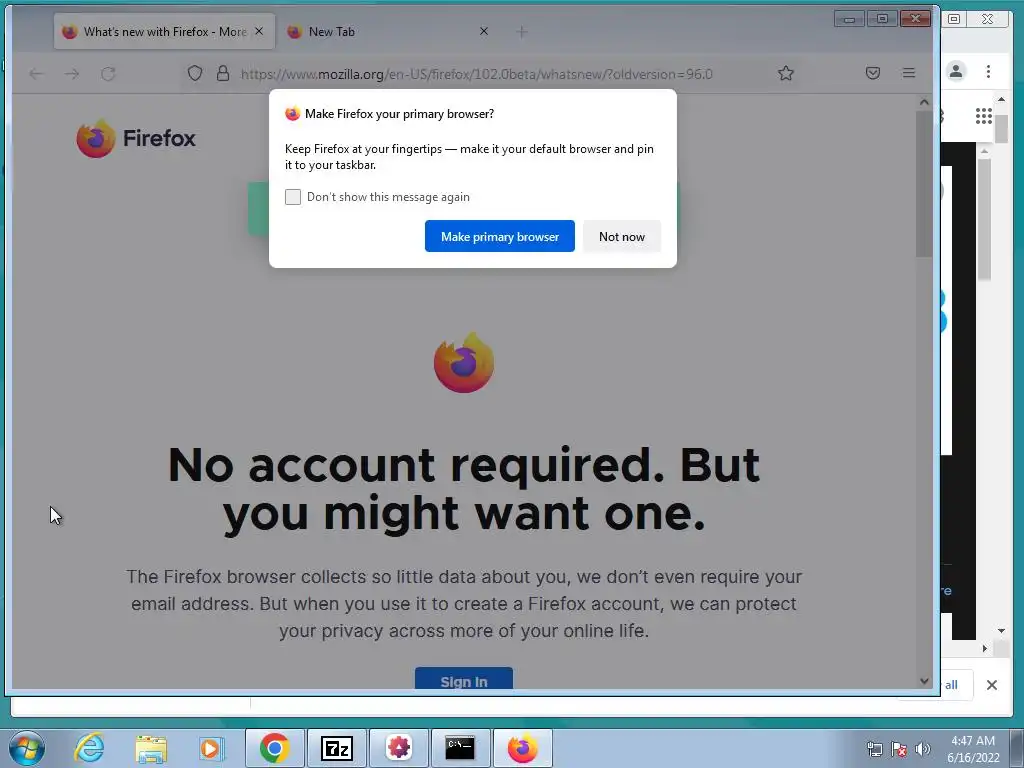The image size is (1024, 768).
Task: Open Action Center flag tray icon
Action: point(899,749)
